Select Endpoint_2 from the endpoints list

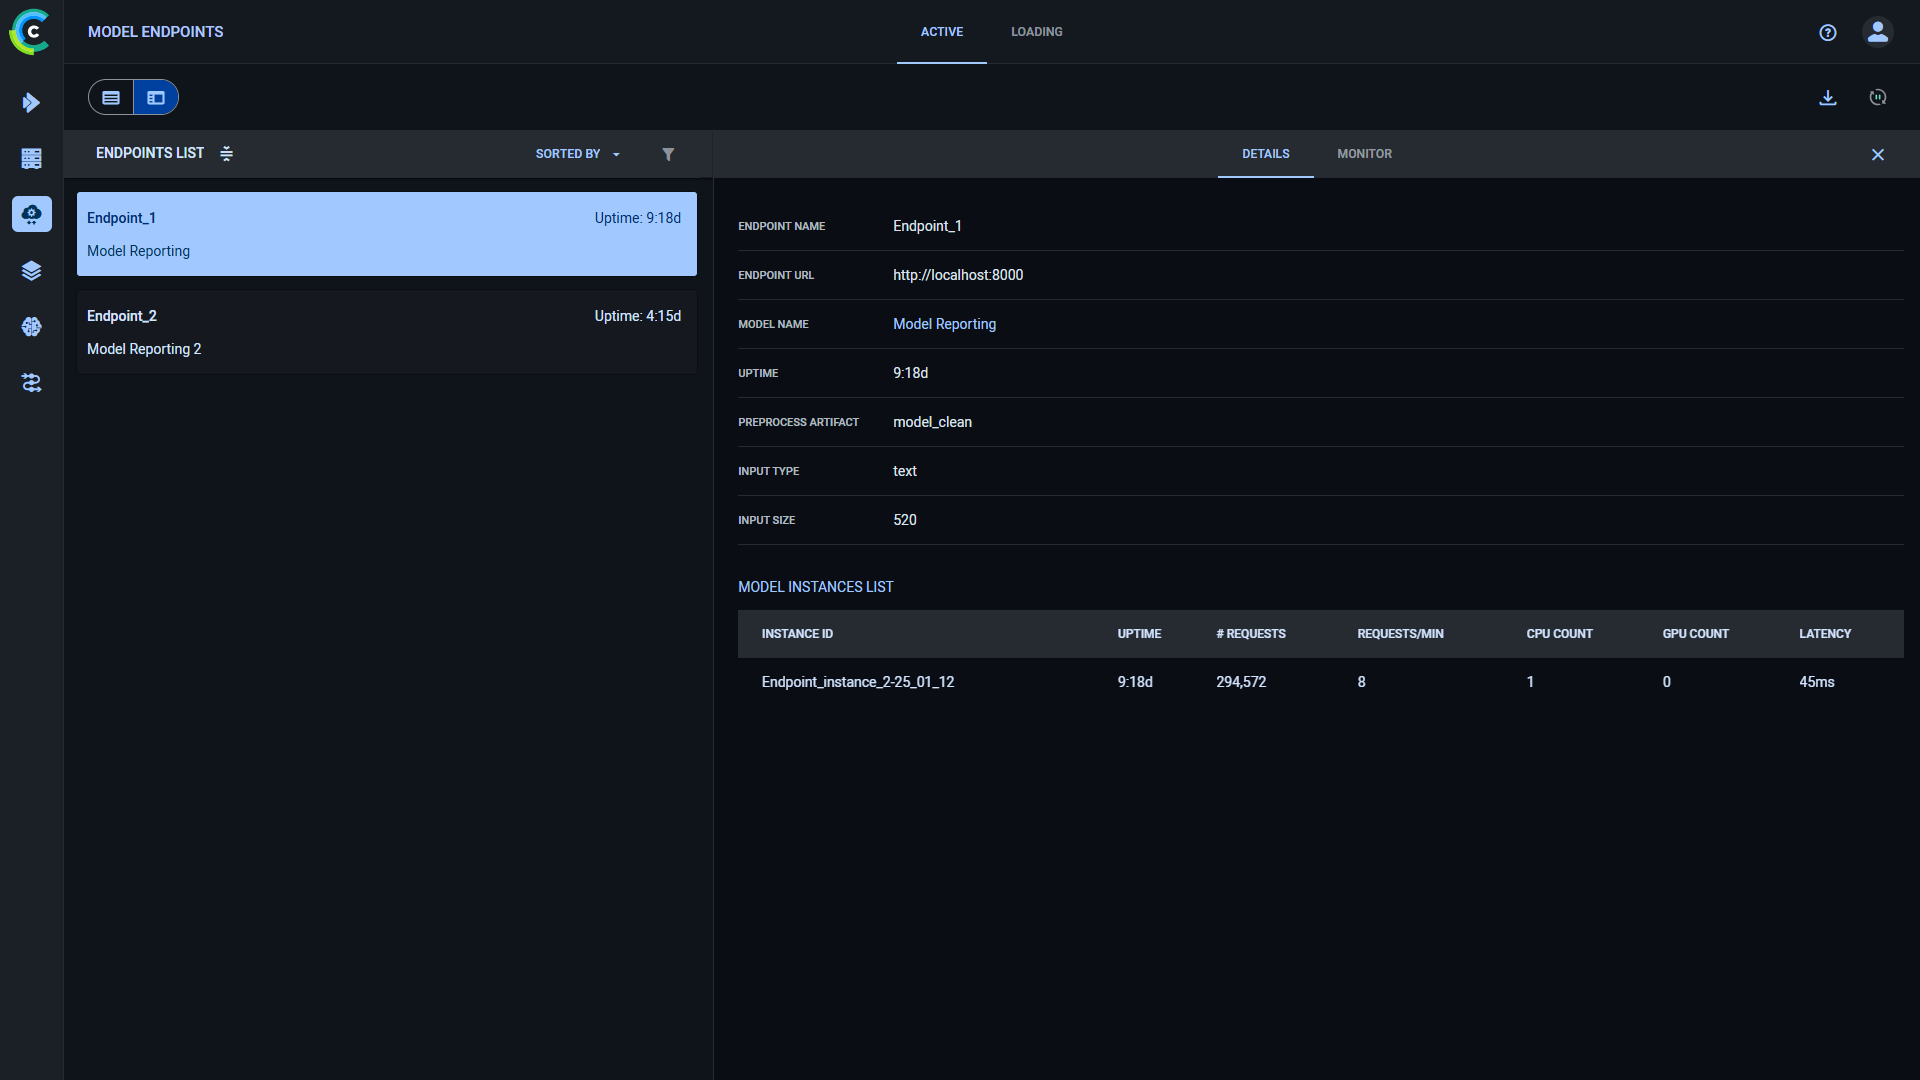pyautogui.click(x=386, y=332)
